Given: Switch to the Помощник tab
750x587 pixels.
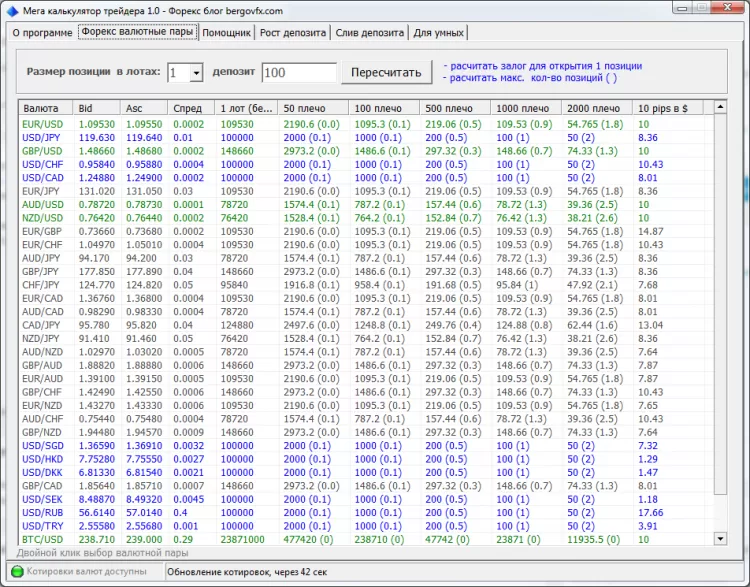Looking at the screenshot, I should click(226, 32).
